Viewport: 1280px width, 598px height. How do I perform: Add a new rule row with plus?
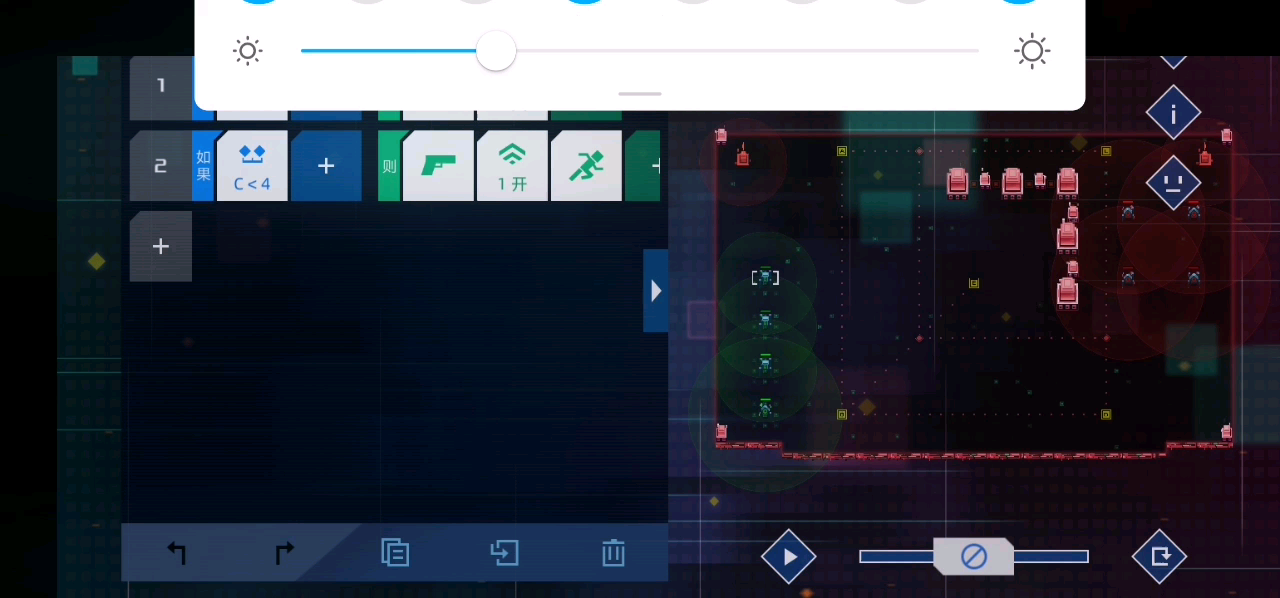161,246
